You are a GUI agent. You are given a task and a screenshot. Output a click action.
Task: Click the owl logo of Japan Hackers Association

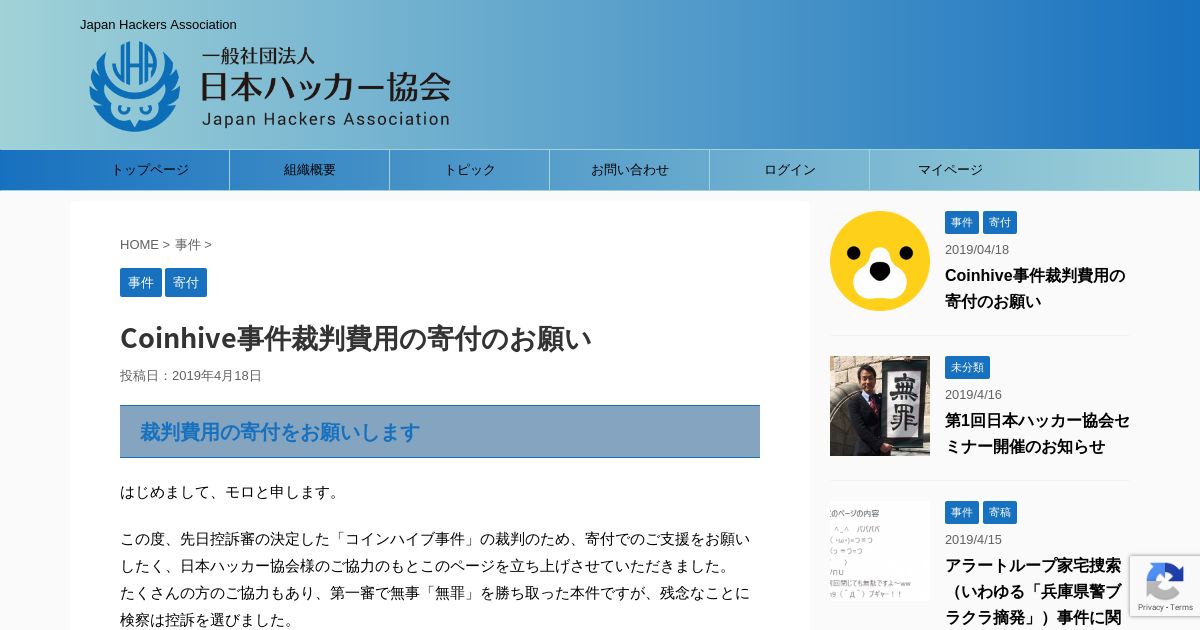[x=135, y=87]
